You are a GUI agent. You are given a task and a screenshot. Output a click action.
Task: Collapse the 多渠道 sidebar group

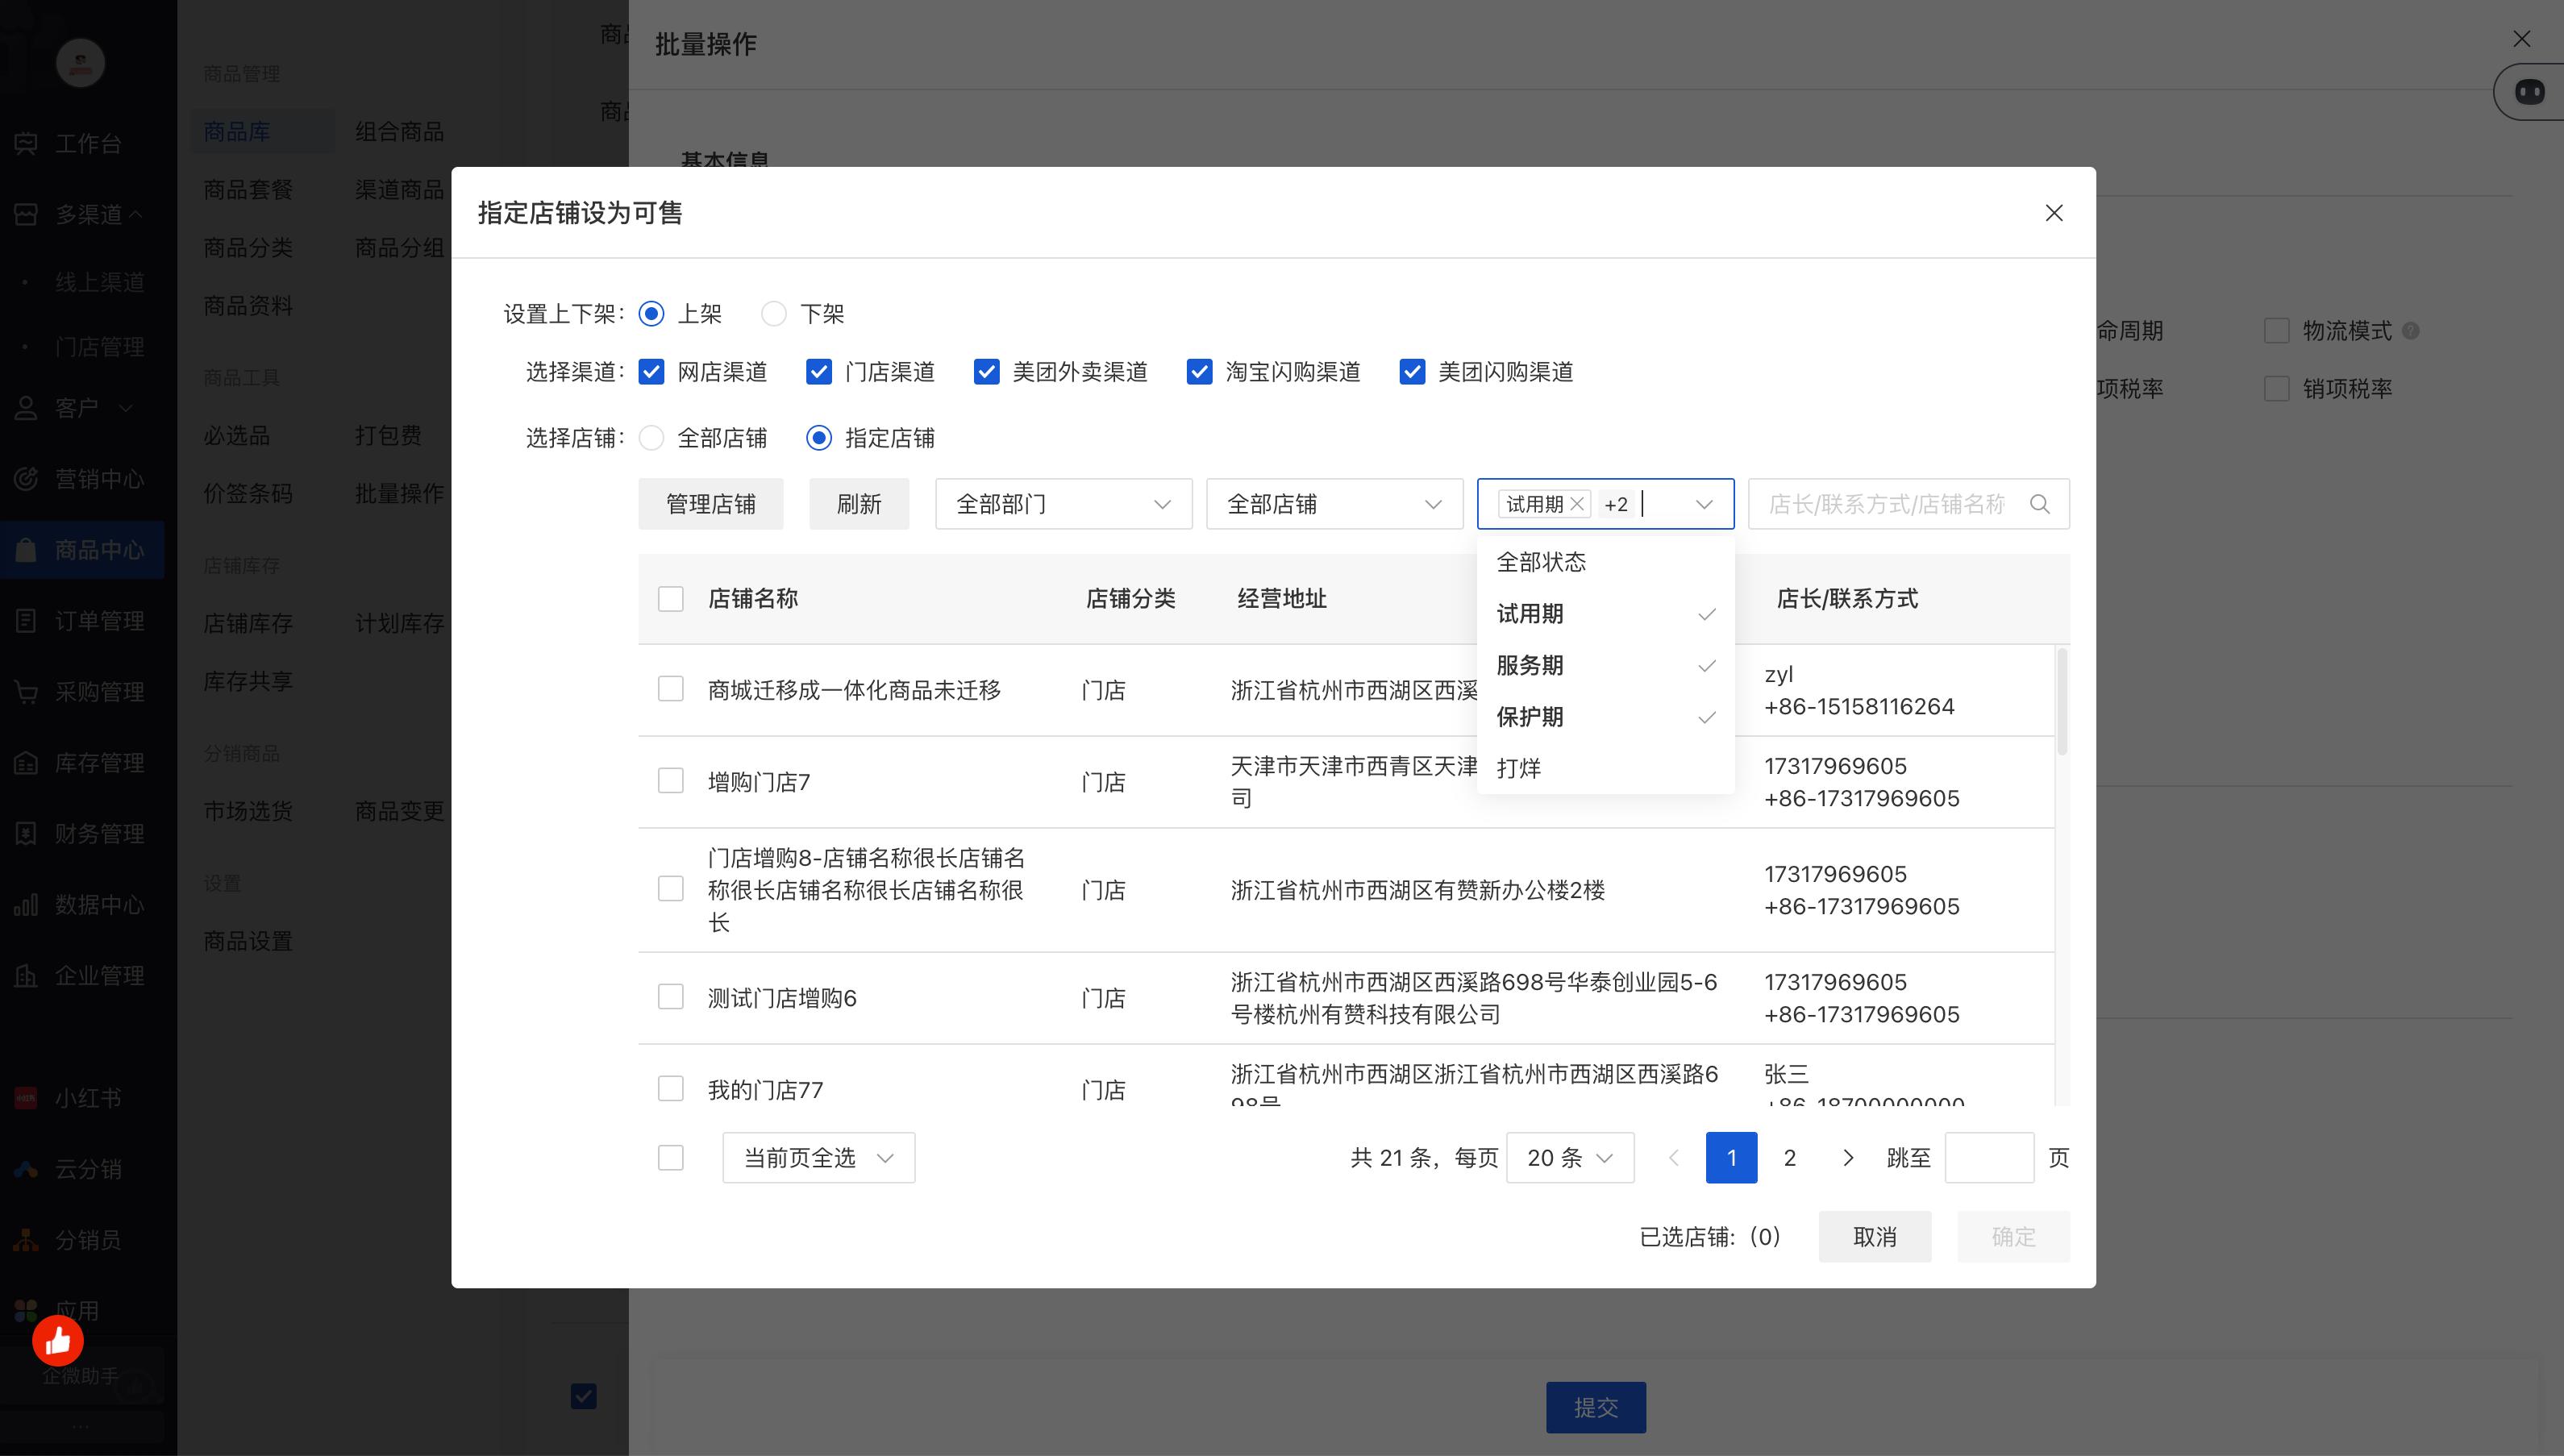(x=136, y=214)
